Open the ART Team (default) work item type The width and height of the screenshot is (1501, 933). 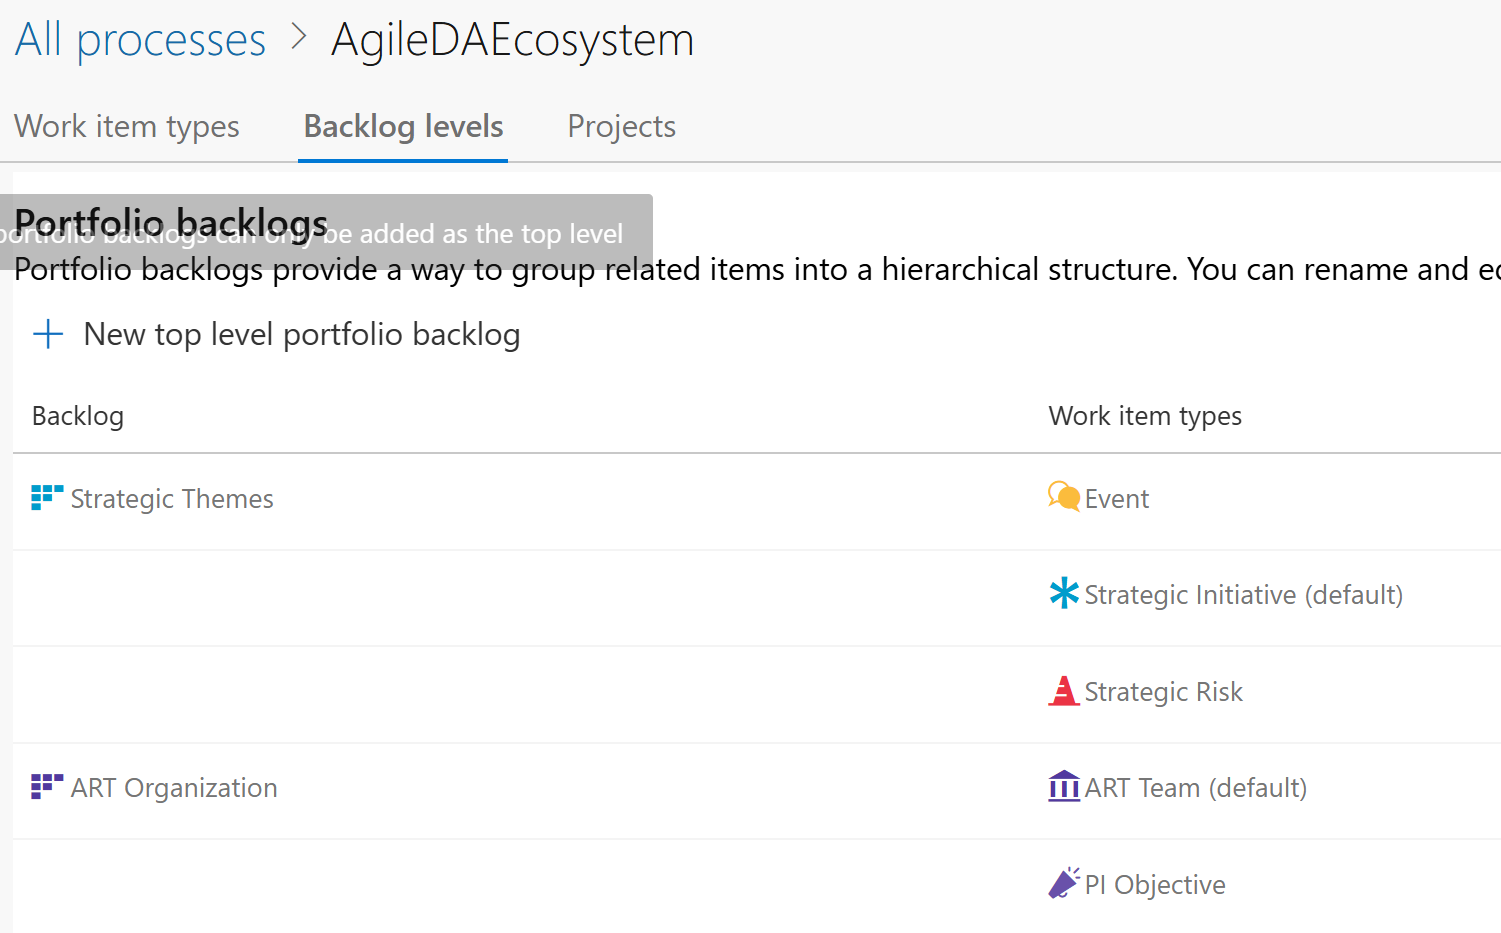[x=1196, y=788]
